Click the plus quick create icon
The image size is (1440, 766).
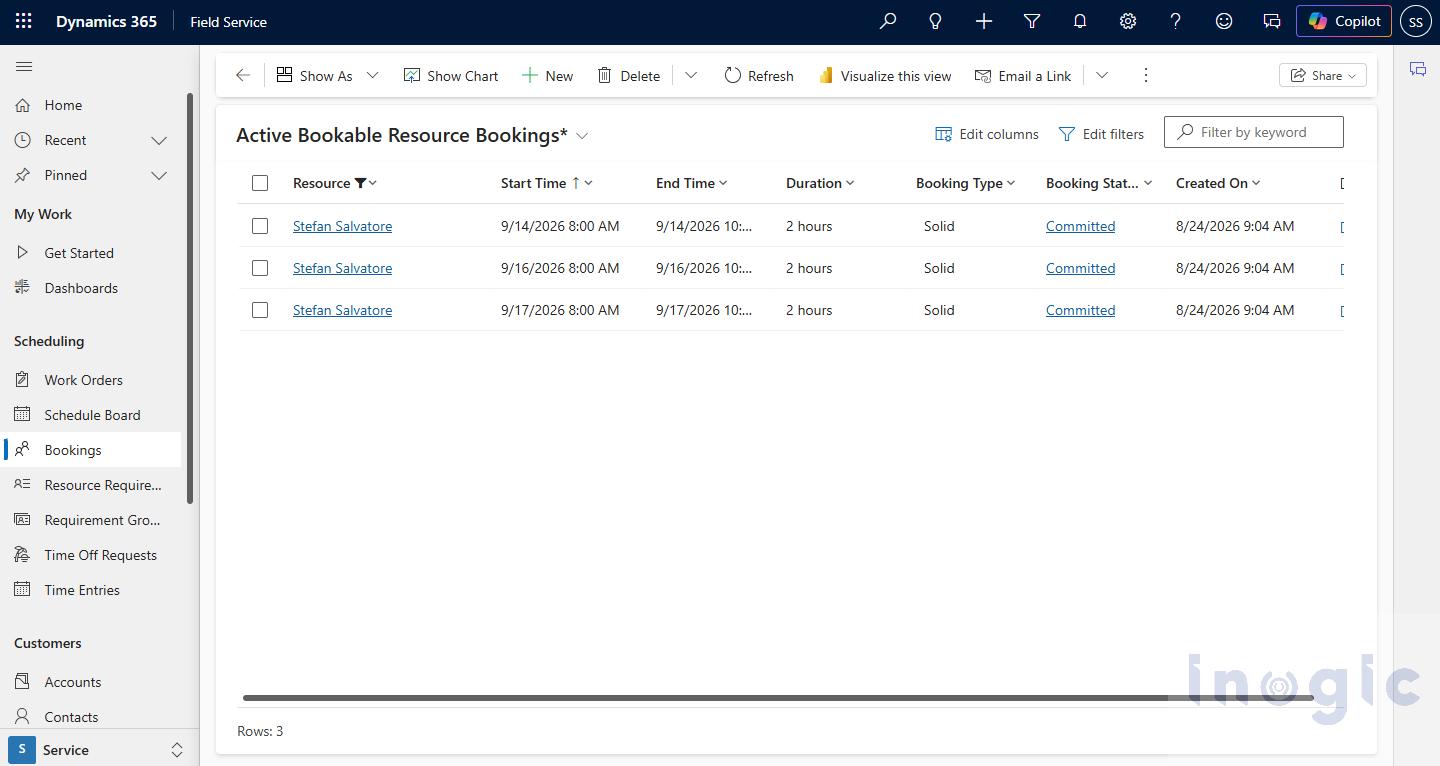tap(983, 21)
